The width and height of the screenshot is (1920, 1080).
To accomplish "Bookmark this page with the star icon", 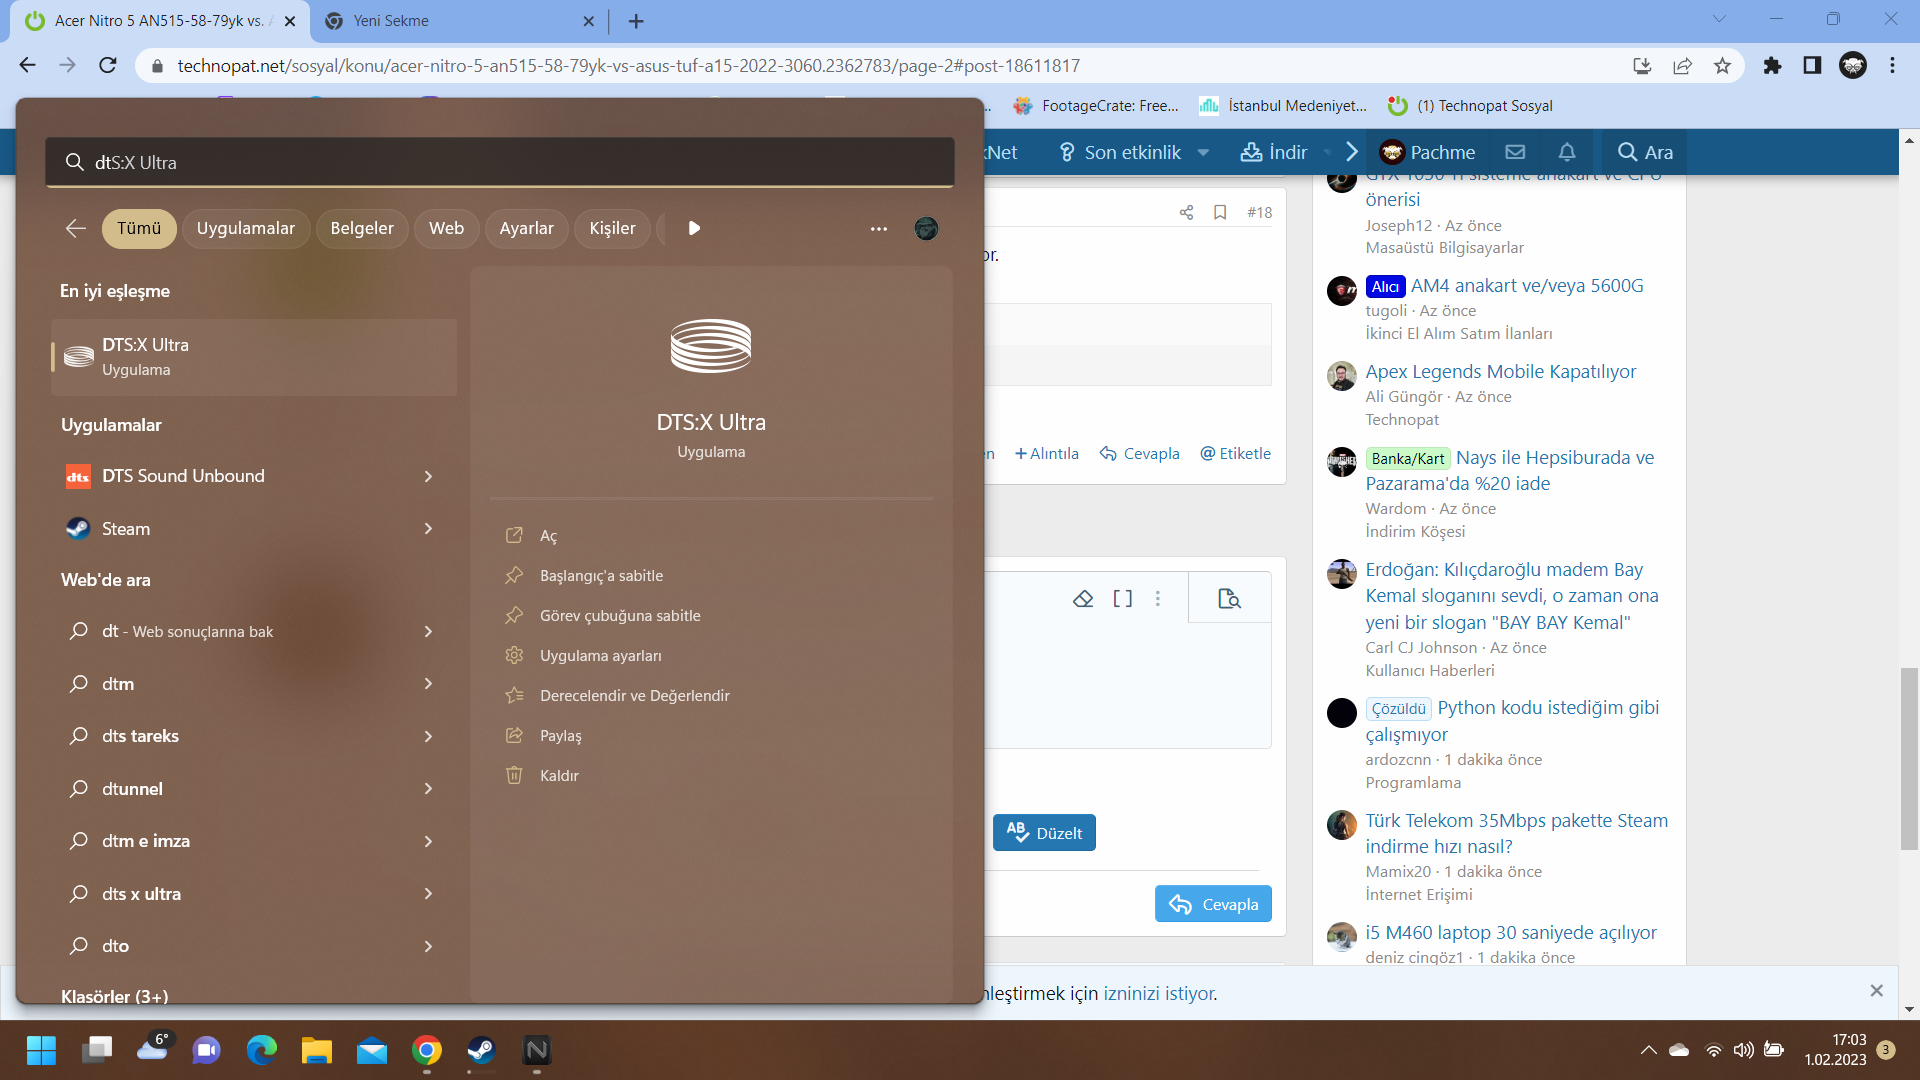I will (x=1722, y=66).
